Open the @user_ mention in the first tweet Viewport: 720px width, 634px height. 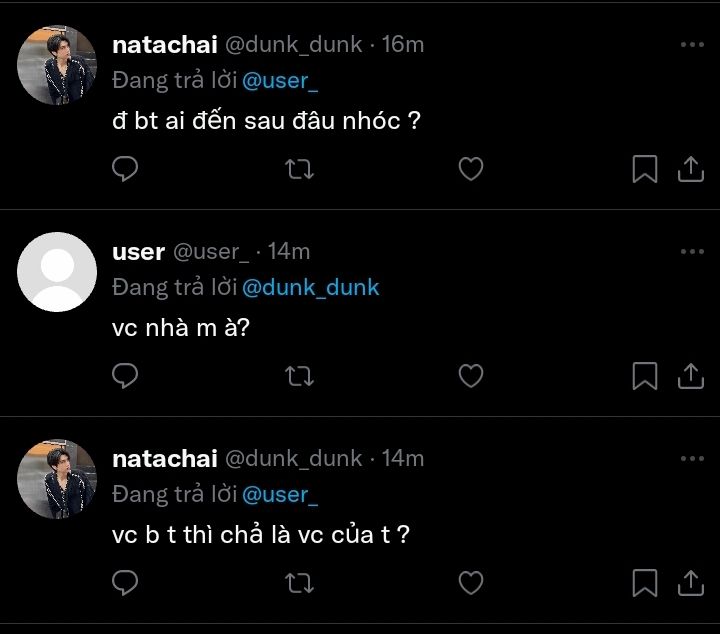(x=280, y=81)
